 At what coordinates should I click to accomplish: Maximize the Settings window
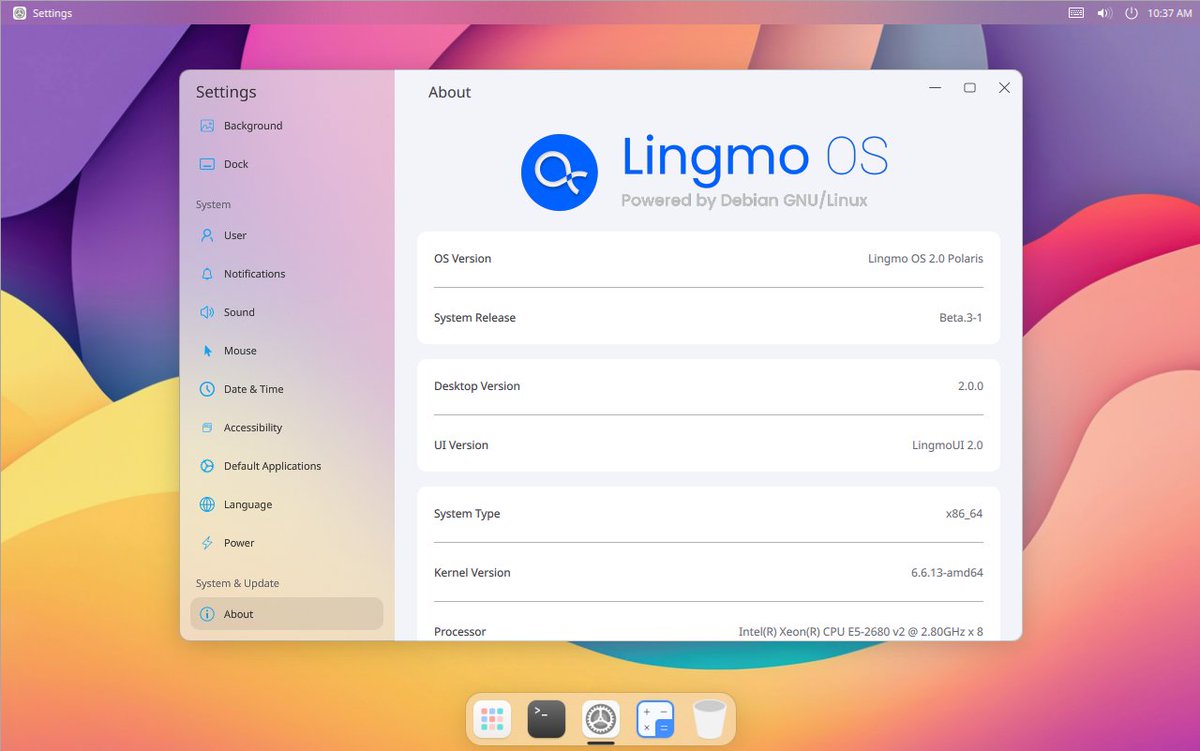[x=969, y=88]
